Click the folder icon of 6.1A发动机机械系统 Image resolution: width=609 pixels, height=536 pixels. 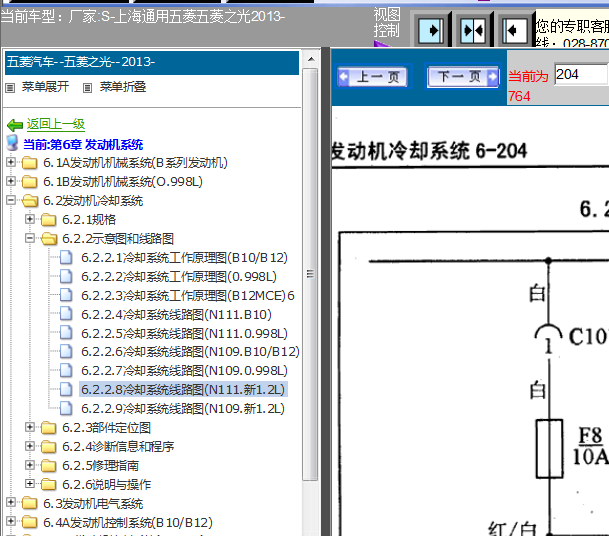coord(30,162)
